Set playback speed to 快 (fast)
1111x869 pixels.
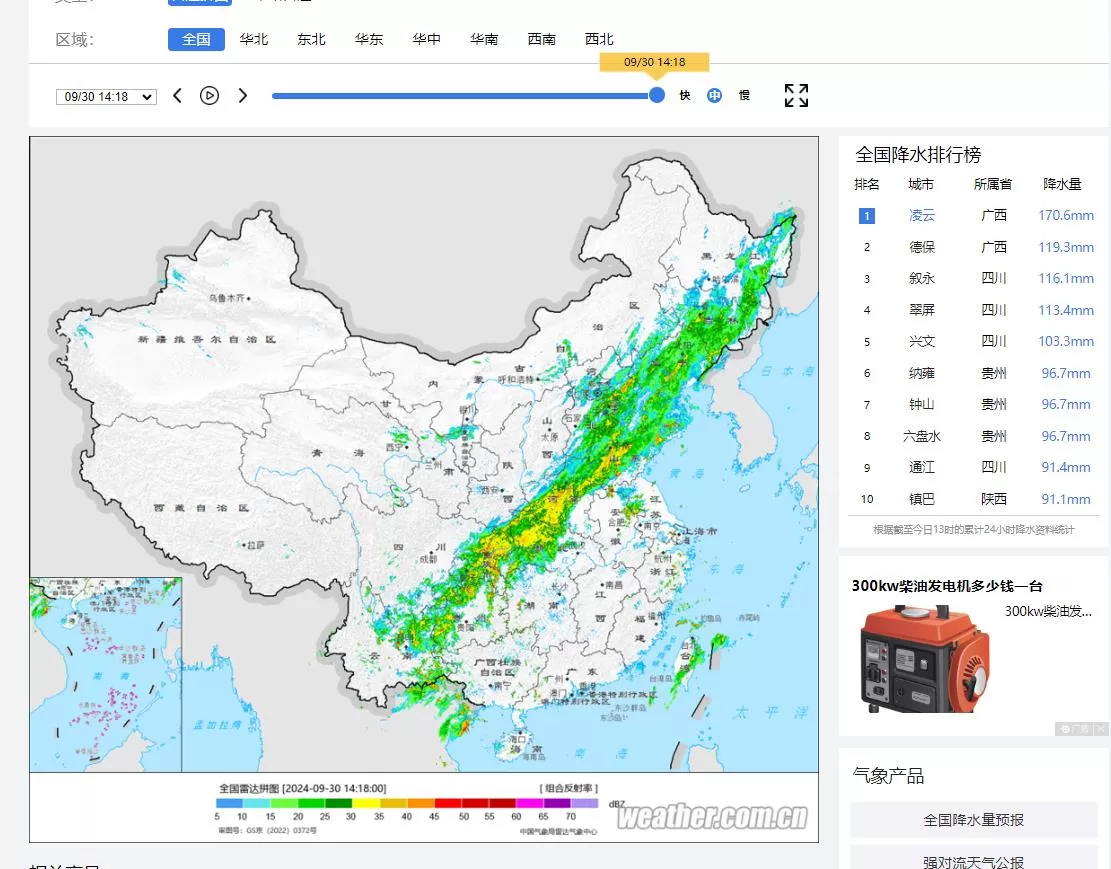point(685,96)
